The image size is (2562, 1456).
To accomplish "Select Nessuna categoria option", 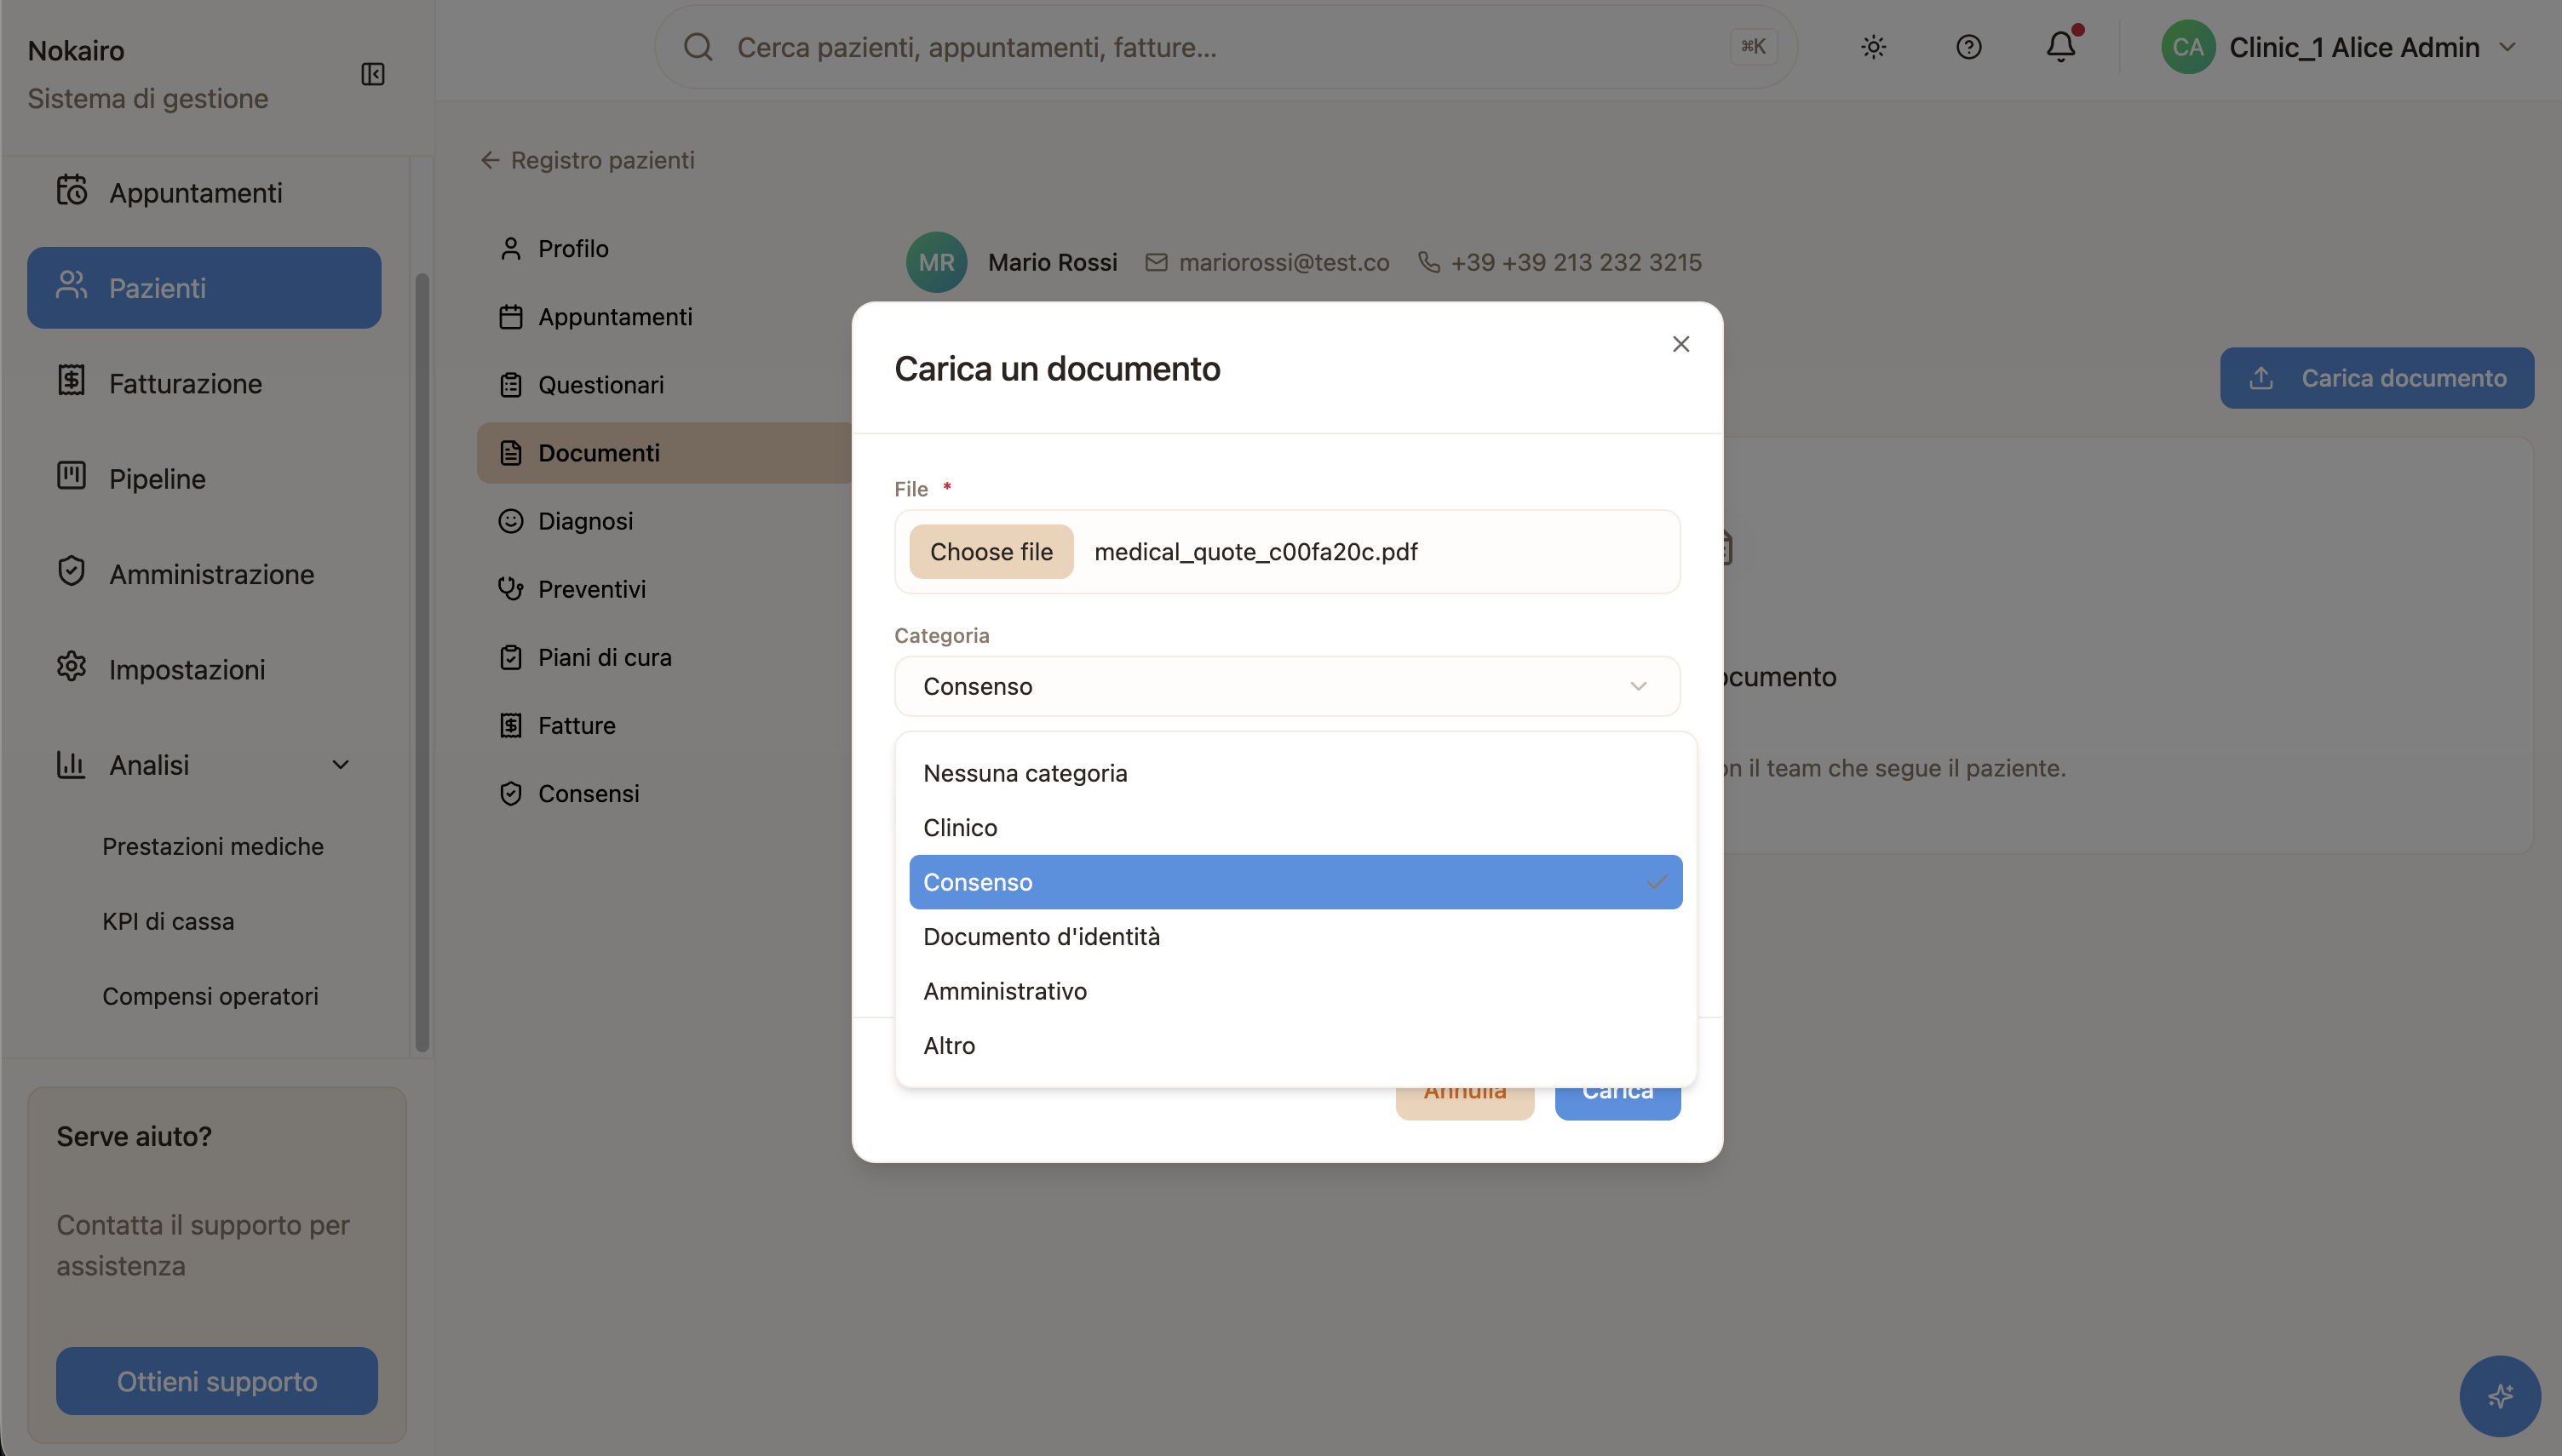I will [x=1295, y=773].
